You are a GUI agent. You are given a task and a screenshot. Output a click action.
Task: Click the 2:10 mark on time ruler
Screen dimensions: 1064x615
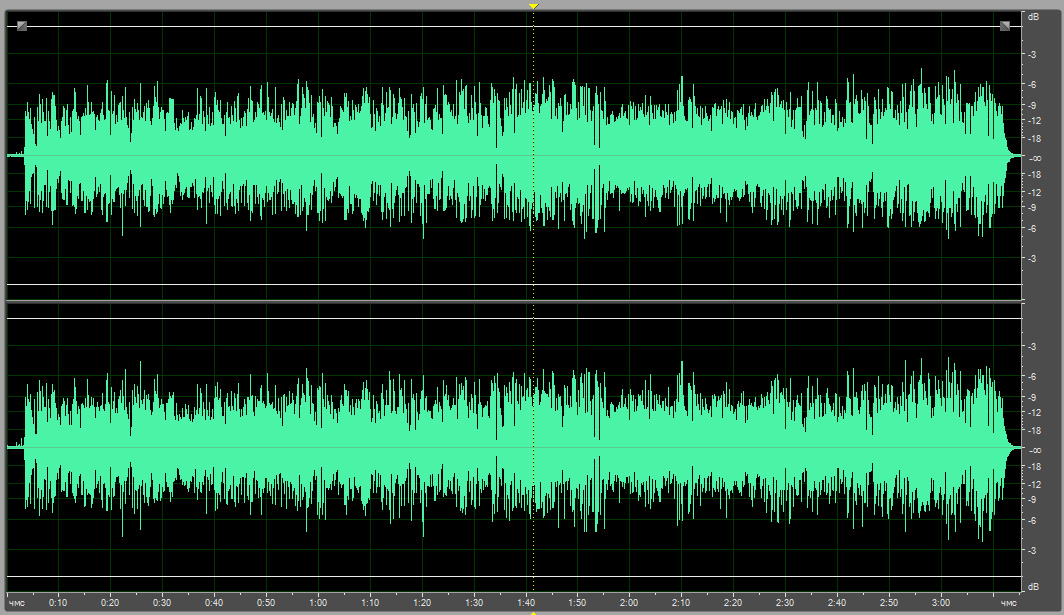click(681, 603)
